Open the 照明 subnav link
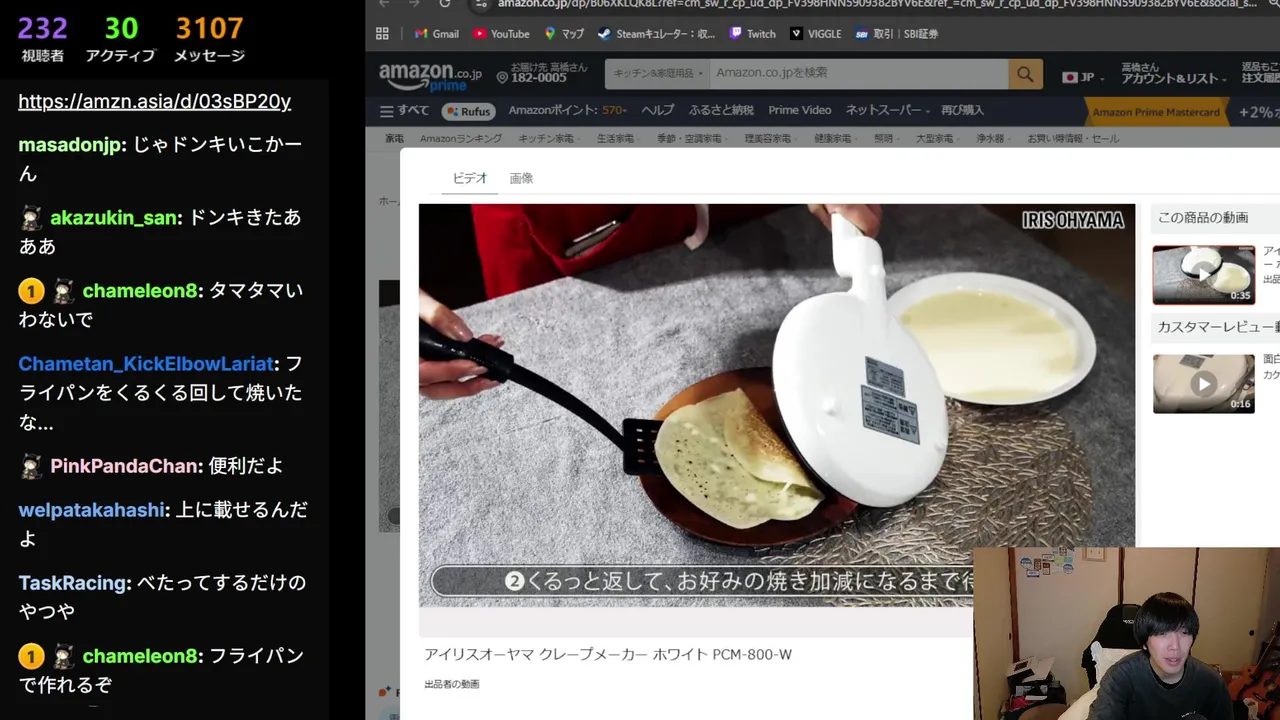 click(x=884, y=139)
